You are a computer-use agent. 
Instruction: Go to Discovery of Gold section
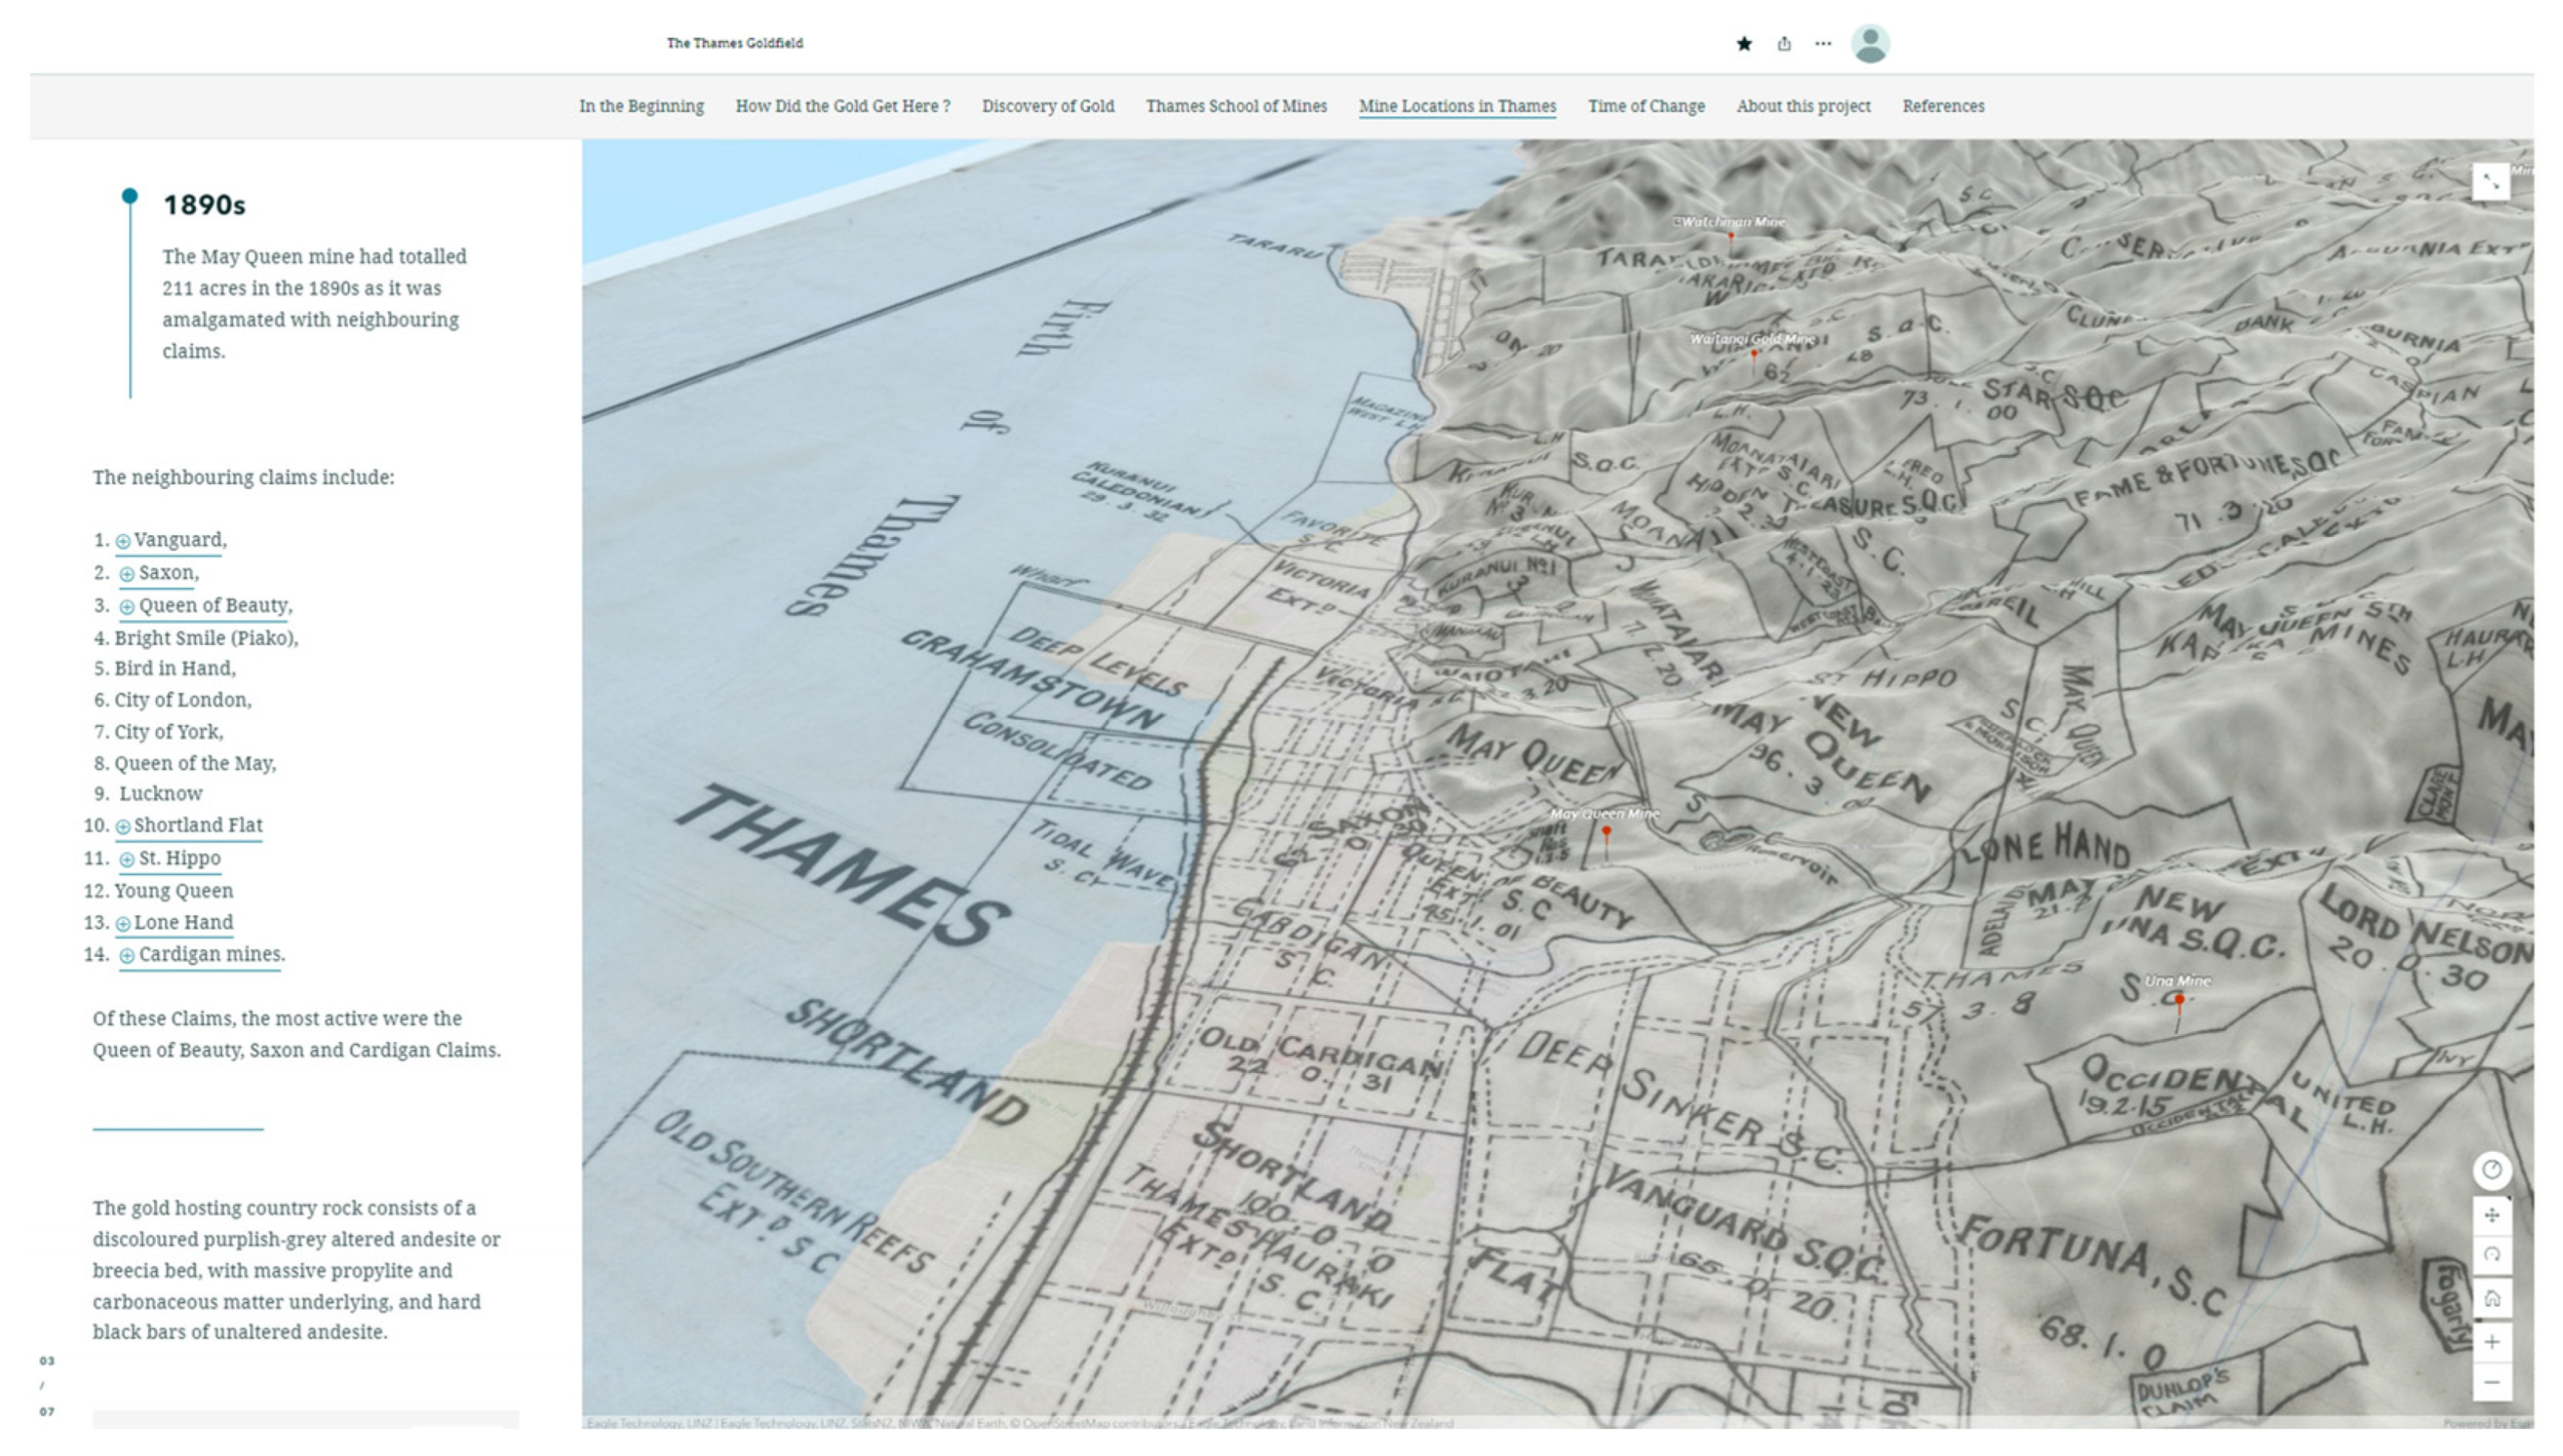coord(1047,106)
